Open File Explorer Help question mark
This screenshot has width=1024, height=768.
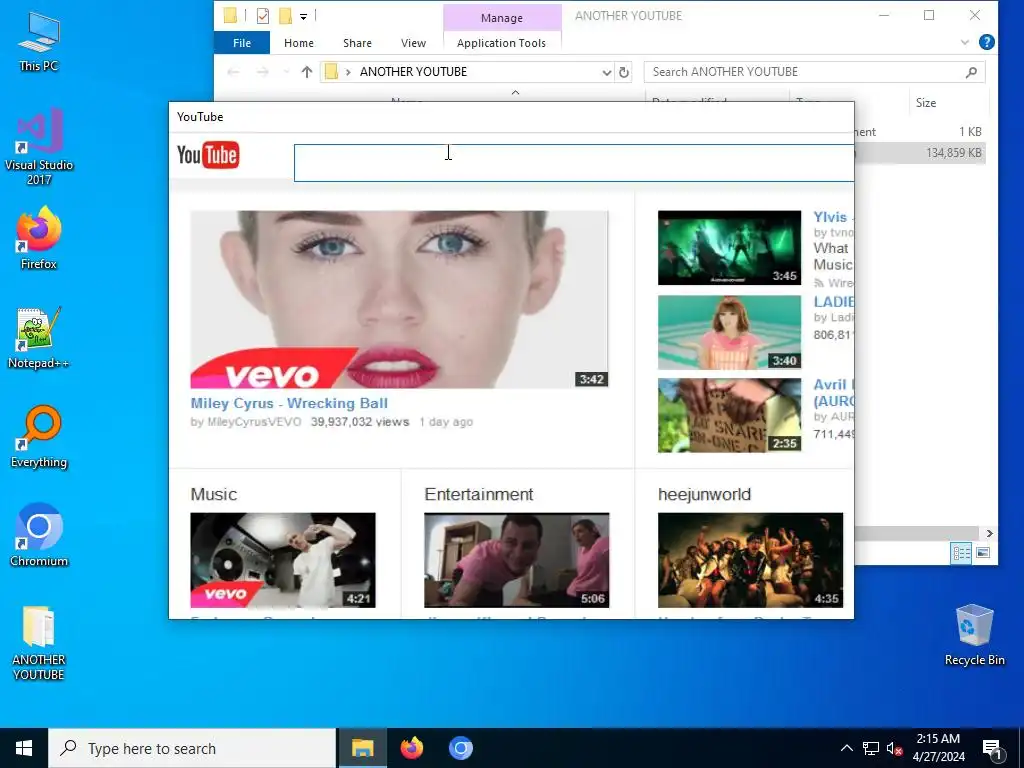tap(987, 42)
